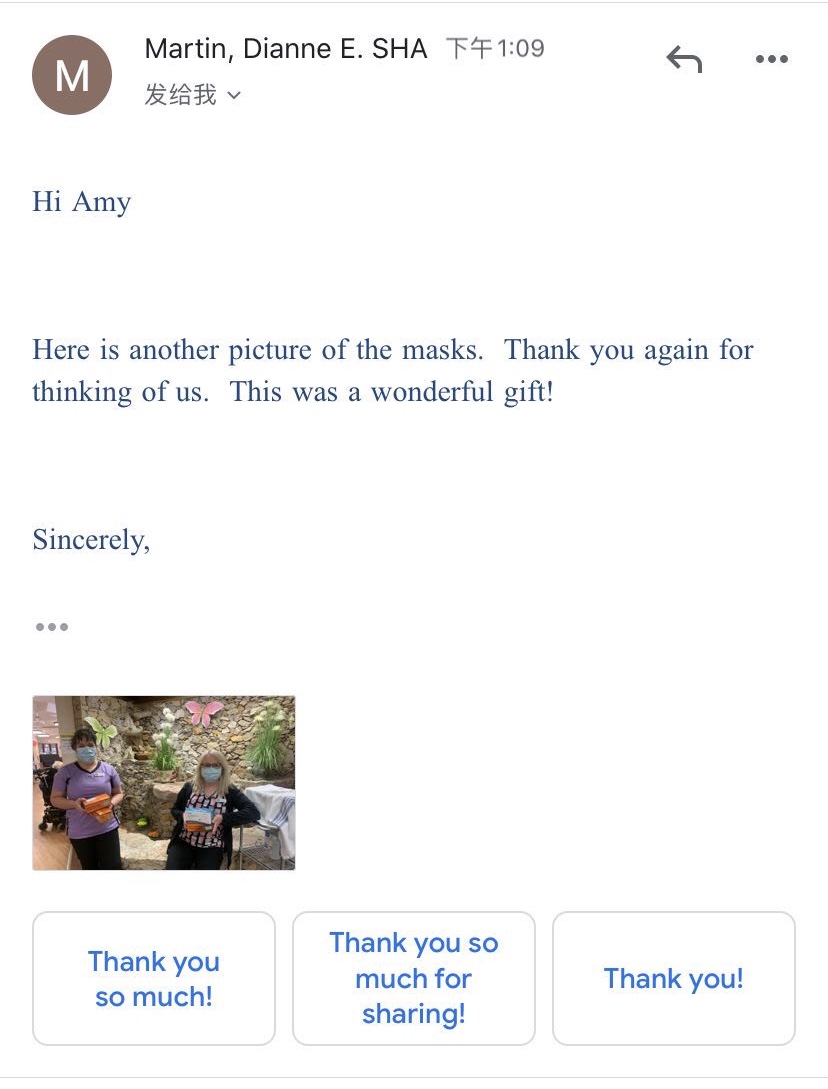Viewport: 828px width, 1089px height.
Task: Pick "Thank you so much for sharing!" reply
Action: point(414,978)
